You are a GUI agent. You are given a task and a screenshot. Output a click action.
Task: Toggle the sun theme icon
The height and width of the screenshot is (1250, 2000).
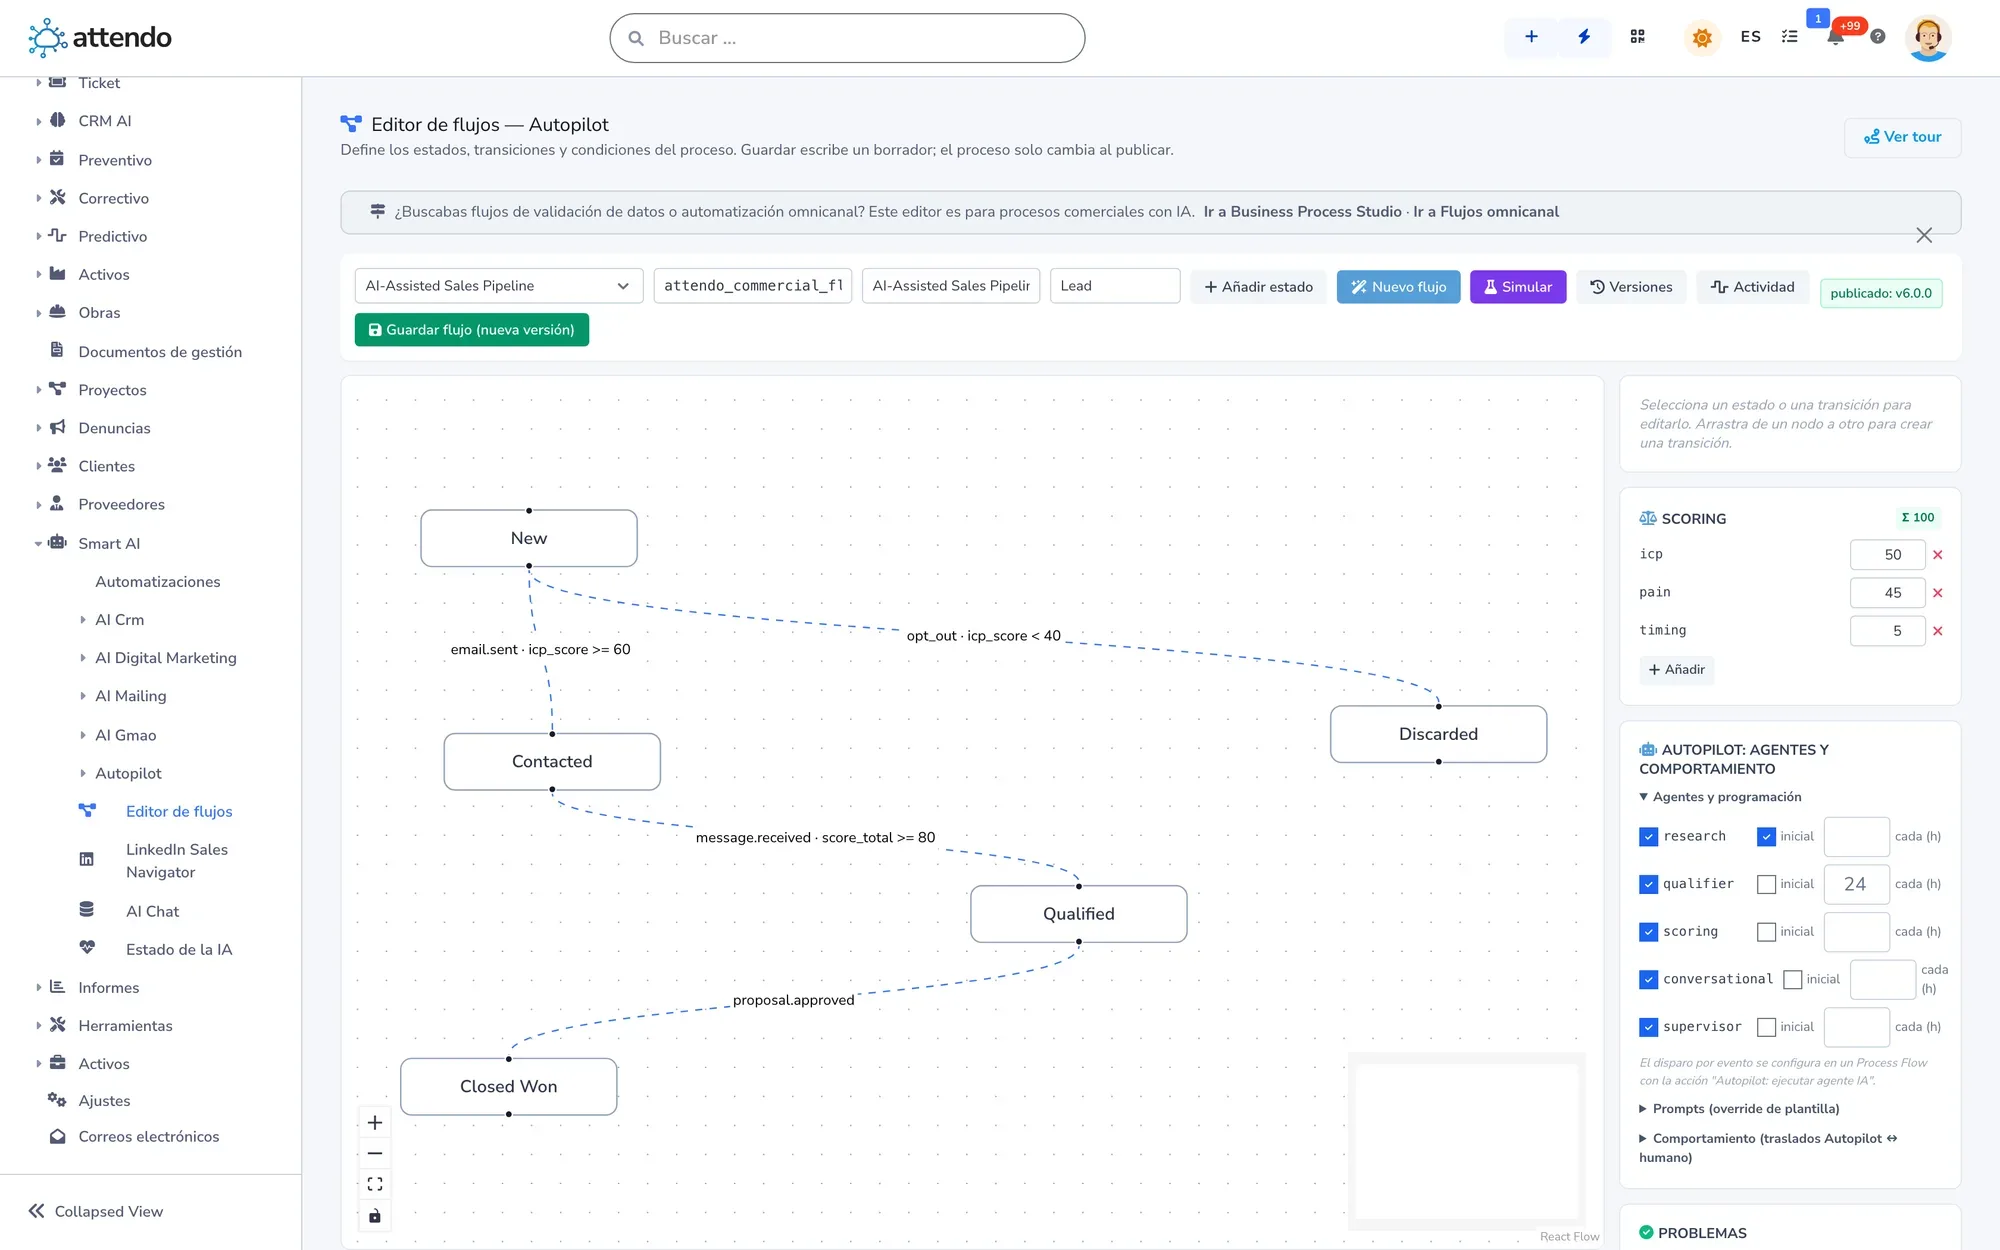tap(1701, 38)
